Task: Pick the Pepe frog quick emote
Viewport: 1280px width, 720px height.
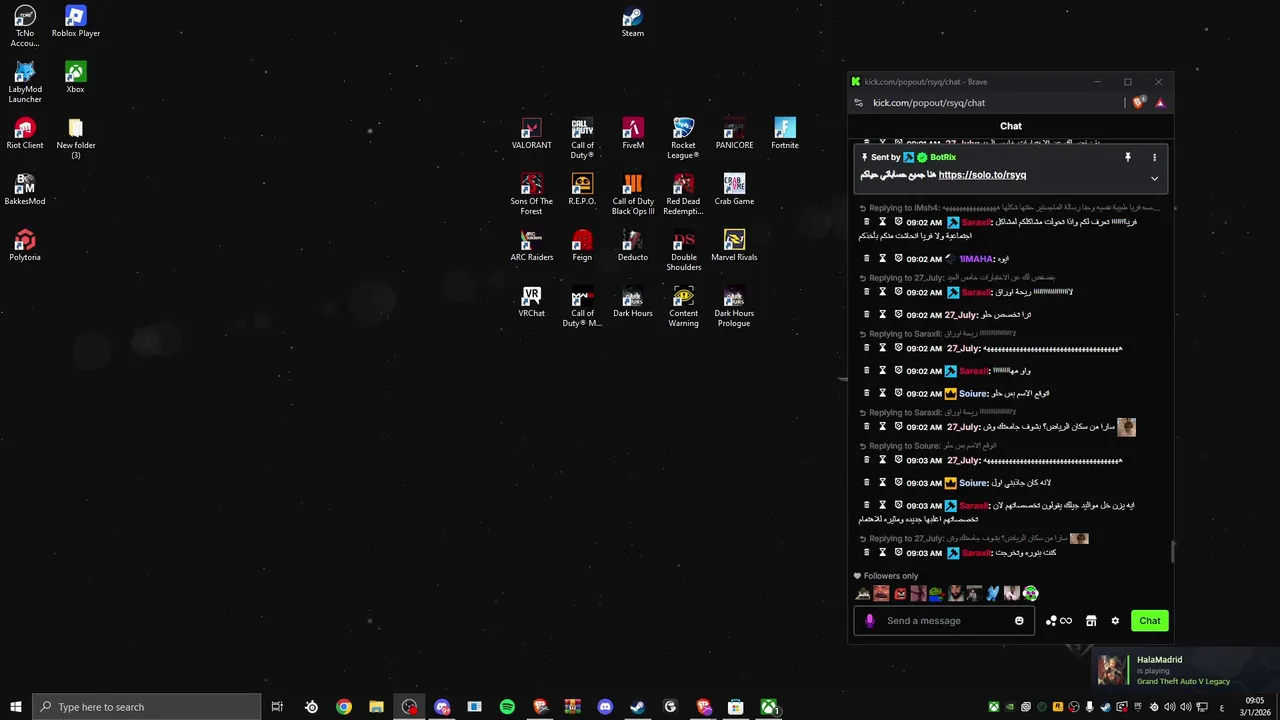Action: [935, 594]
